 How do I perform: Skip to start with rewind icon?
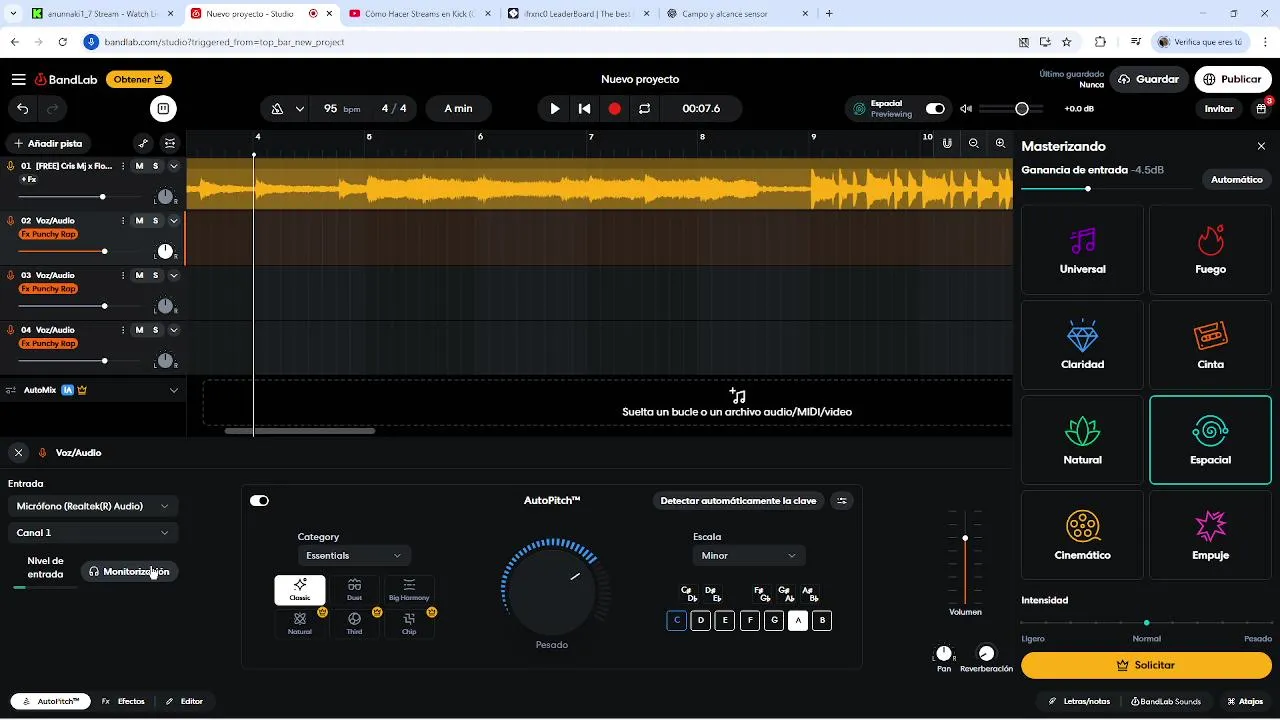point(585,109)
